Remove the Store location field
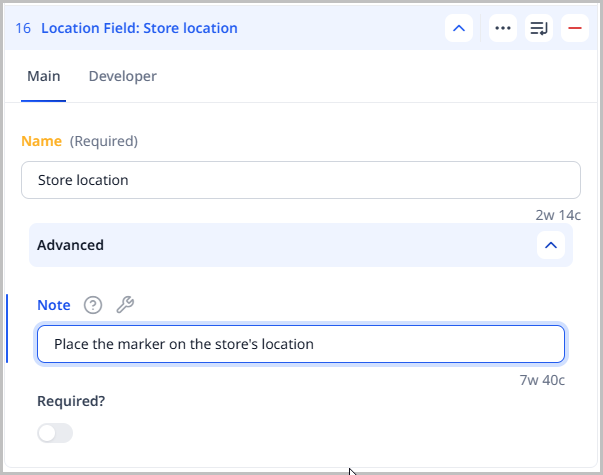 tap(575, 28)
